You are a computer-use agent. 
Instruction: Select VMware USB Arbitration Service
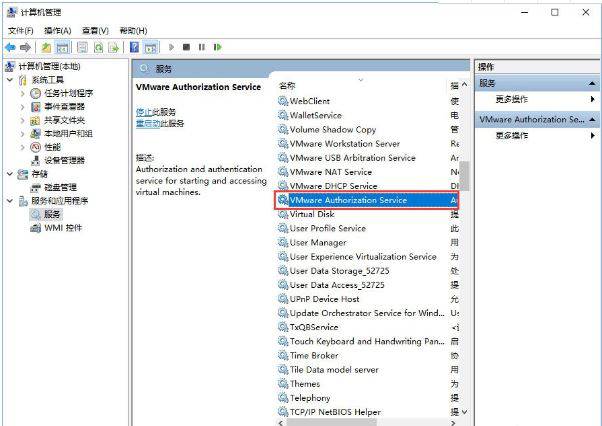tap(367, 158)
